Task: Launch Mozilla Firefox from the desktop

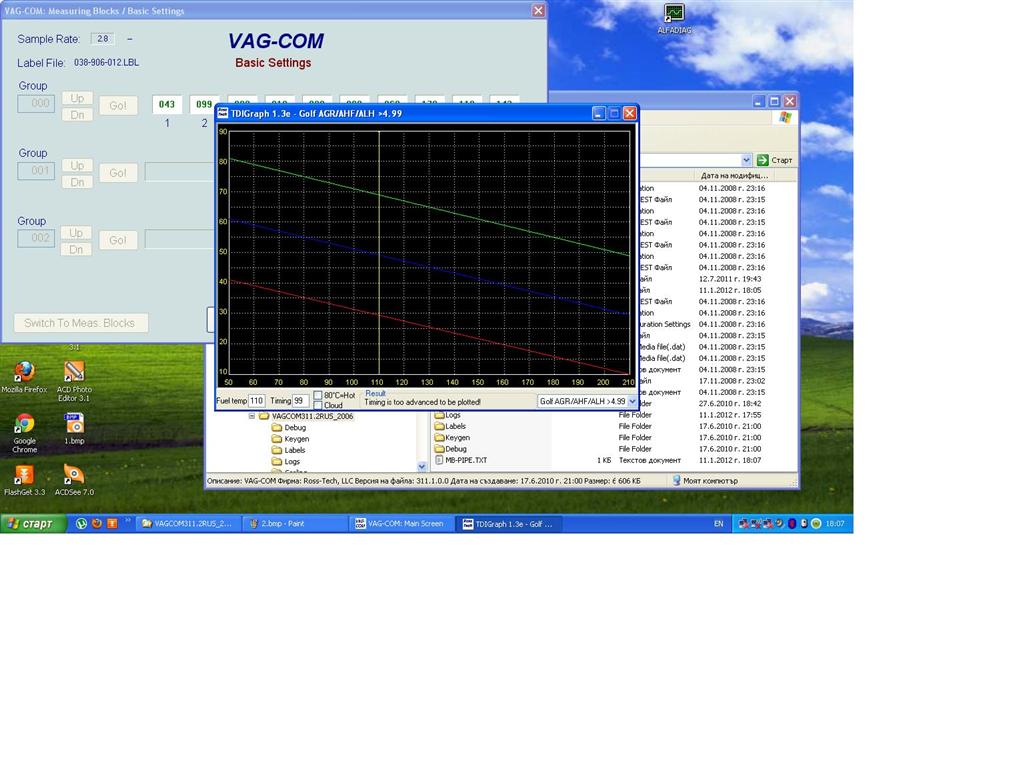Action: [24, 373]
